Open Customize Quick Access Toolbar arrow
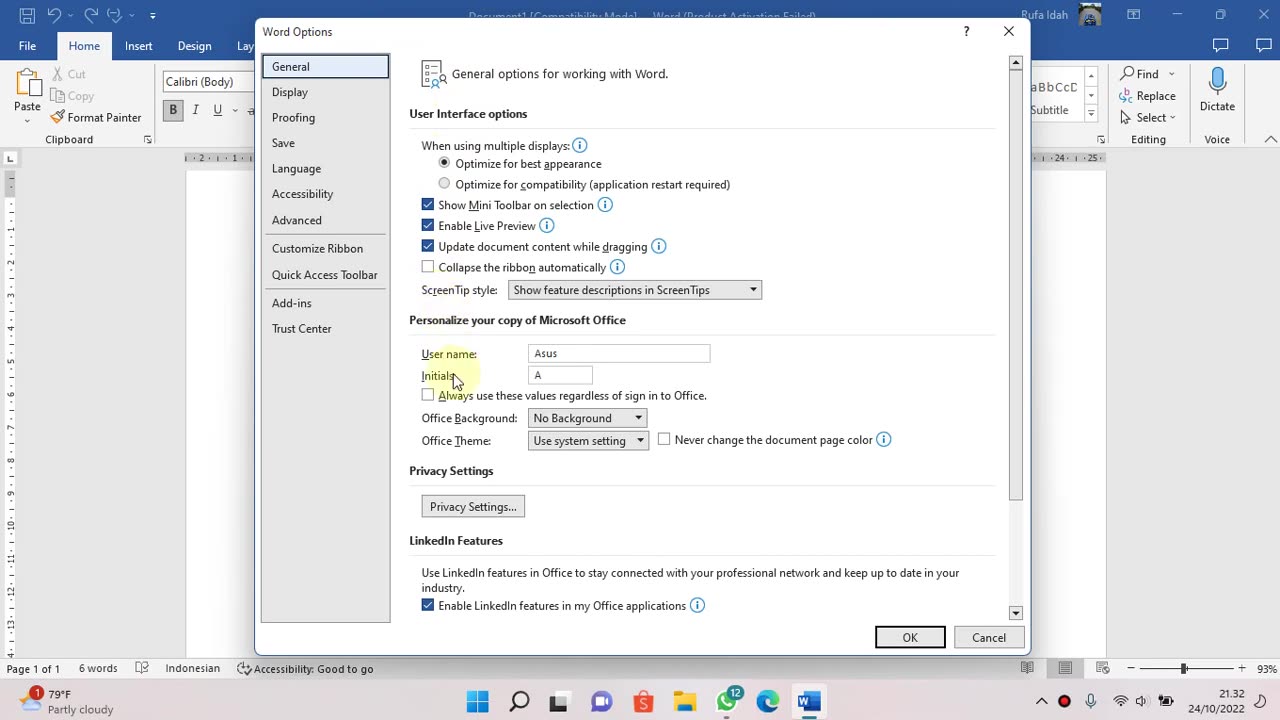The width and height of the screenshot is (1280, 720). click(153, 16)
